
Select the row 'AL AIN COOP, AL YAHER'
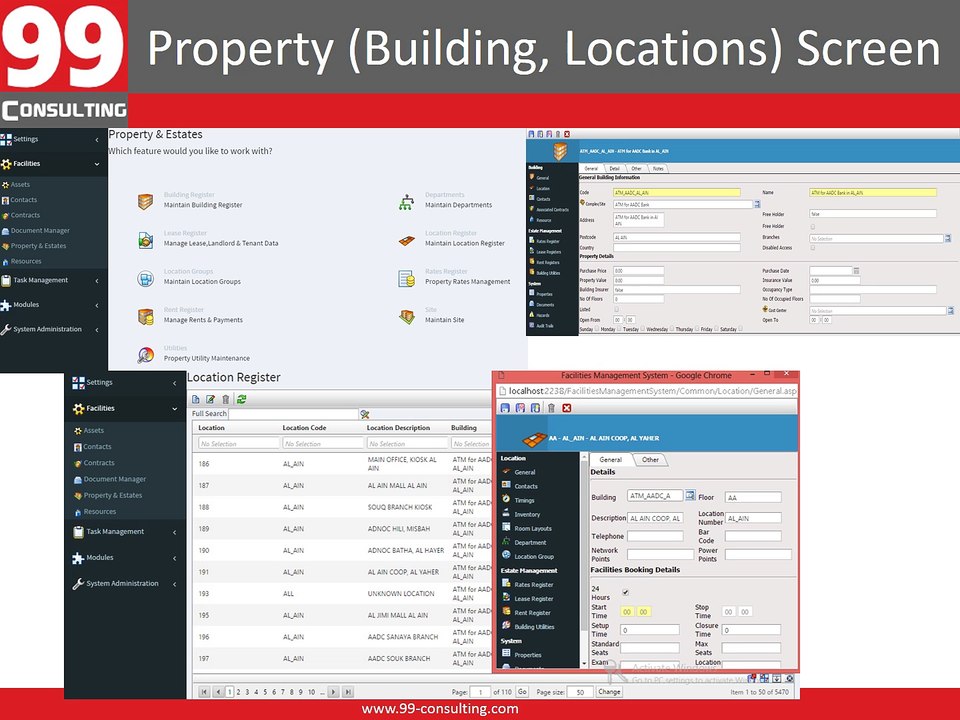343,572
